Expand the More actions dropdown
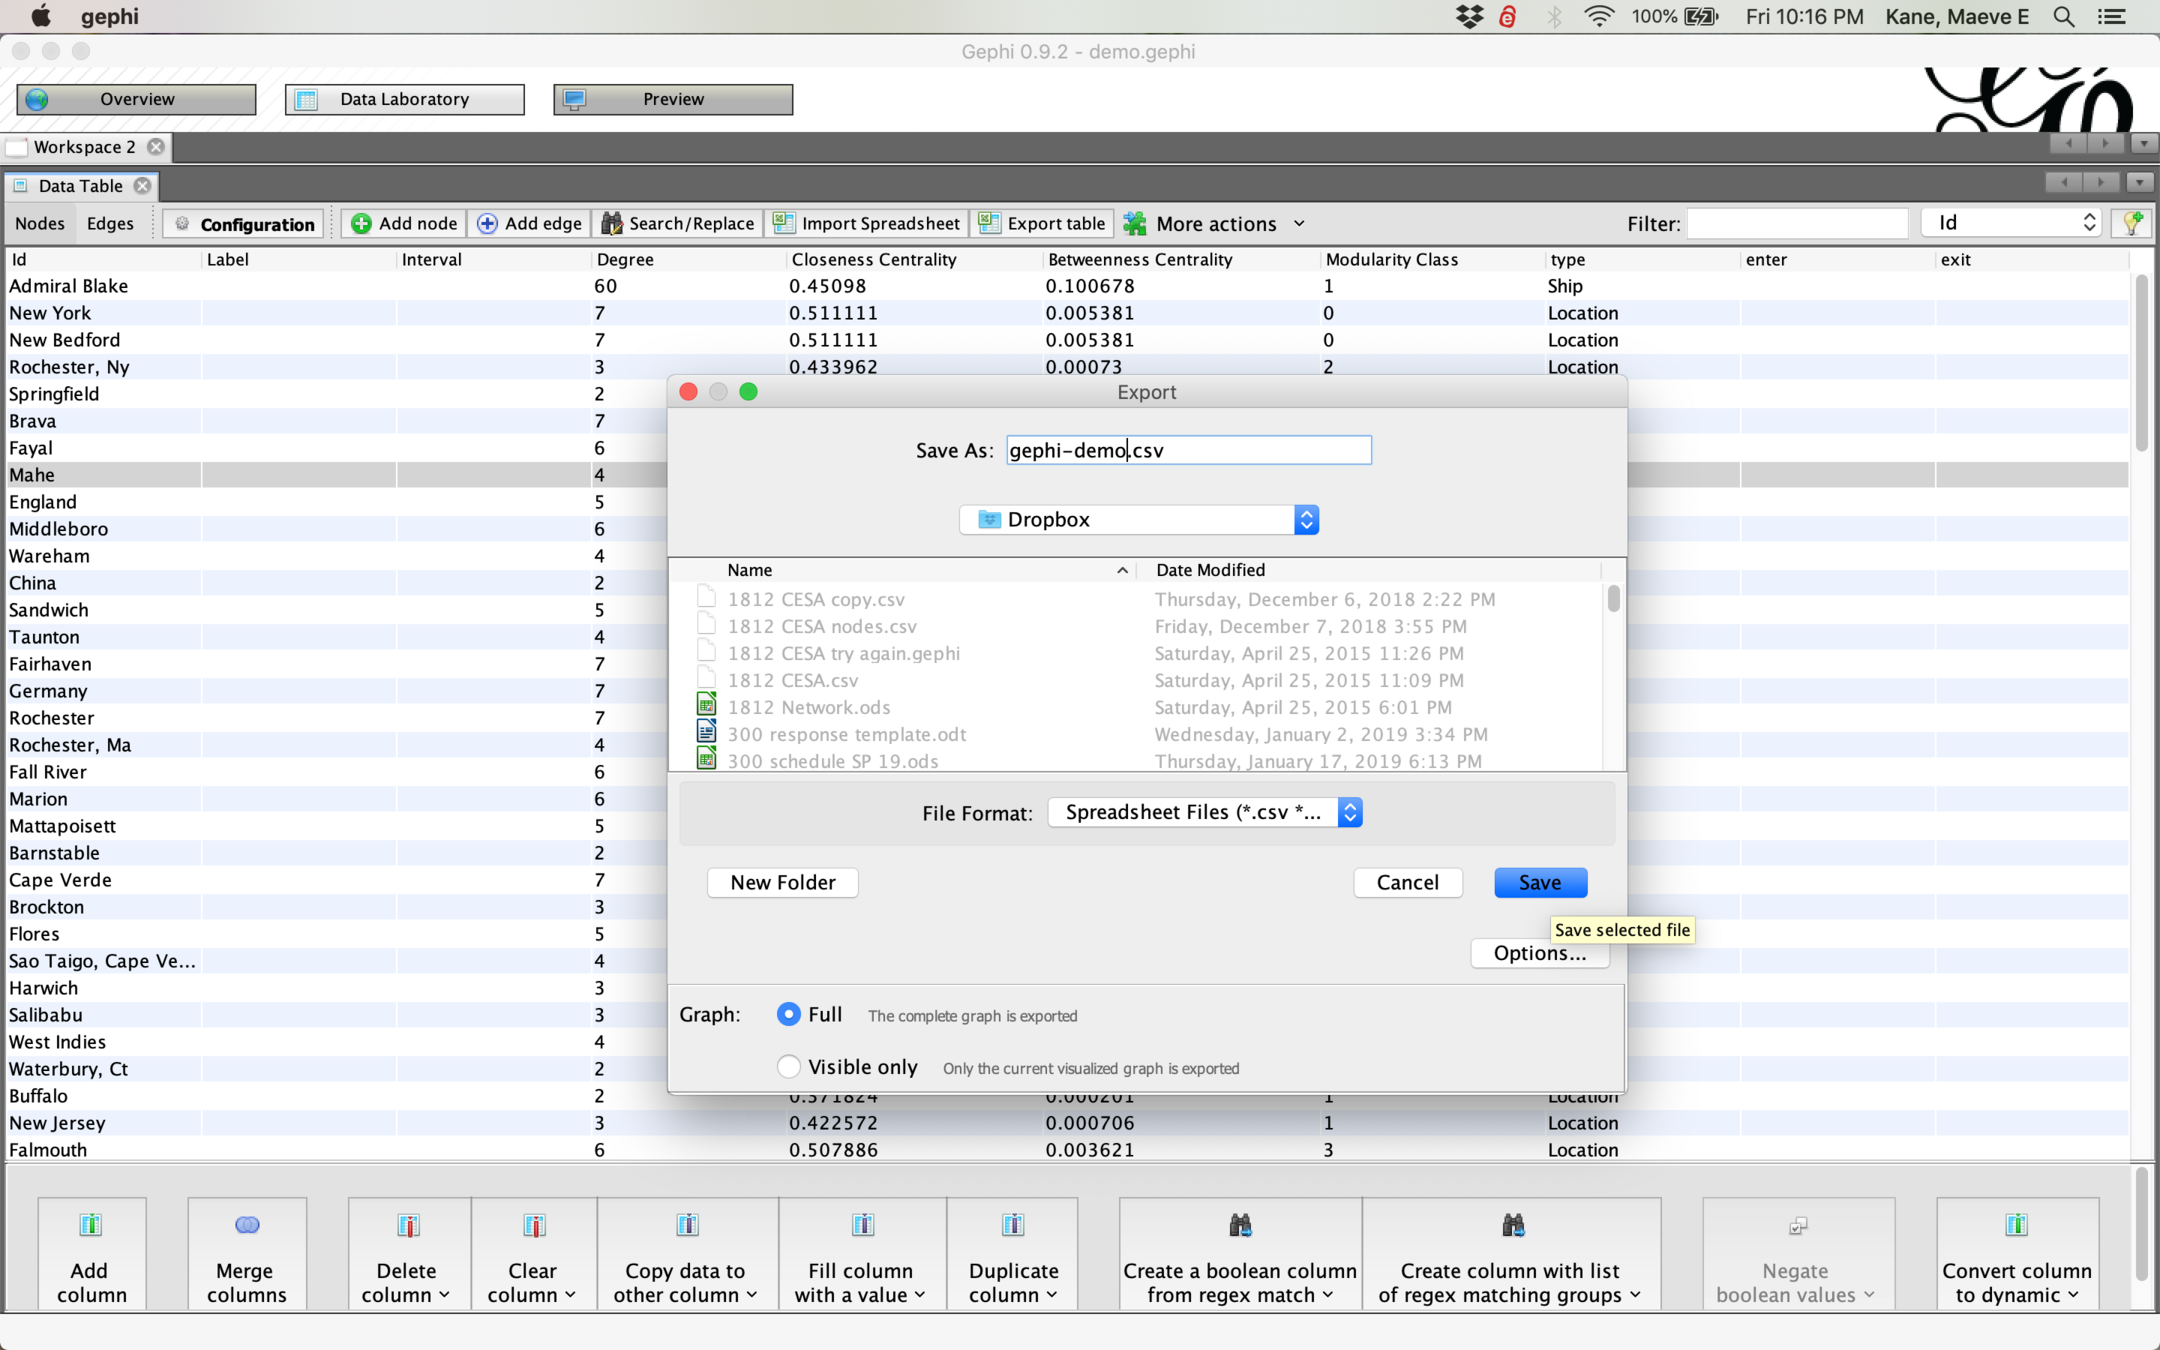The image size is (2160, 1350). click(x=1215, y=224)
